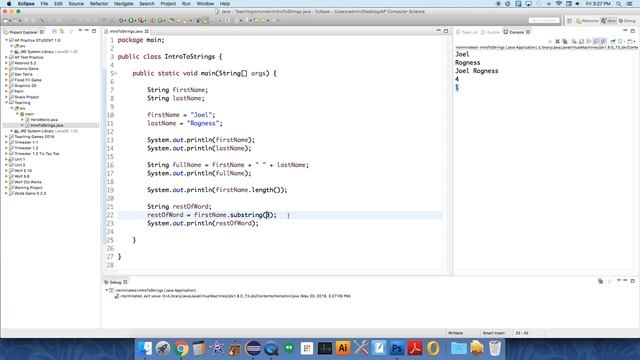Switch to the Task List tab
640x360 pixels.
point(467,32)
